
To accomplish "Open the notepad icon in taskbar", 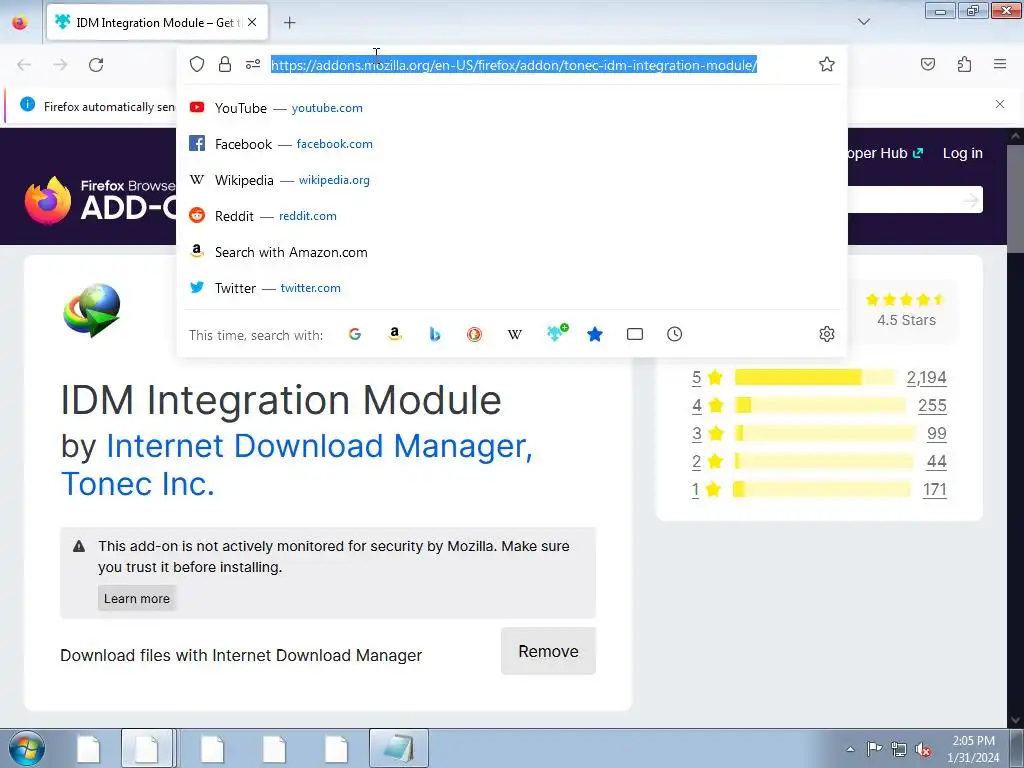I will pyautogui.click(x=398, y=748).
